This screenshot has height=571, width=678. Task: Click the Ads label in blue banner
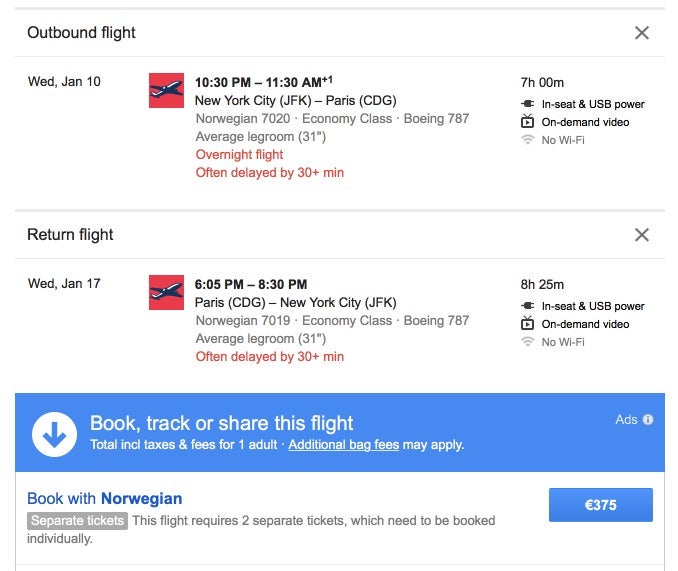coord(627,419)
